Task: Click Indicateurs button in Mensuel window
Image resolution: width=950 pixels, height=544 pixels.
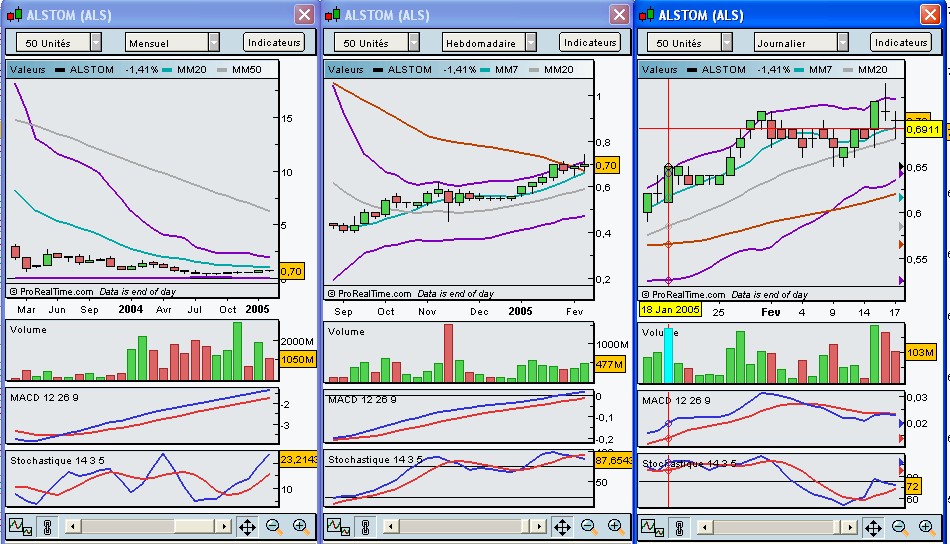Action: point(274,42)
